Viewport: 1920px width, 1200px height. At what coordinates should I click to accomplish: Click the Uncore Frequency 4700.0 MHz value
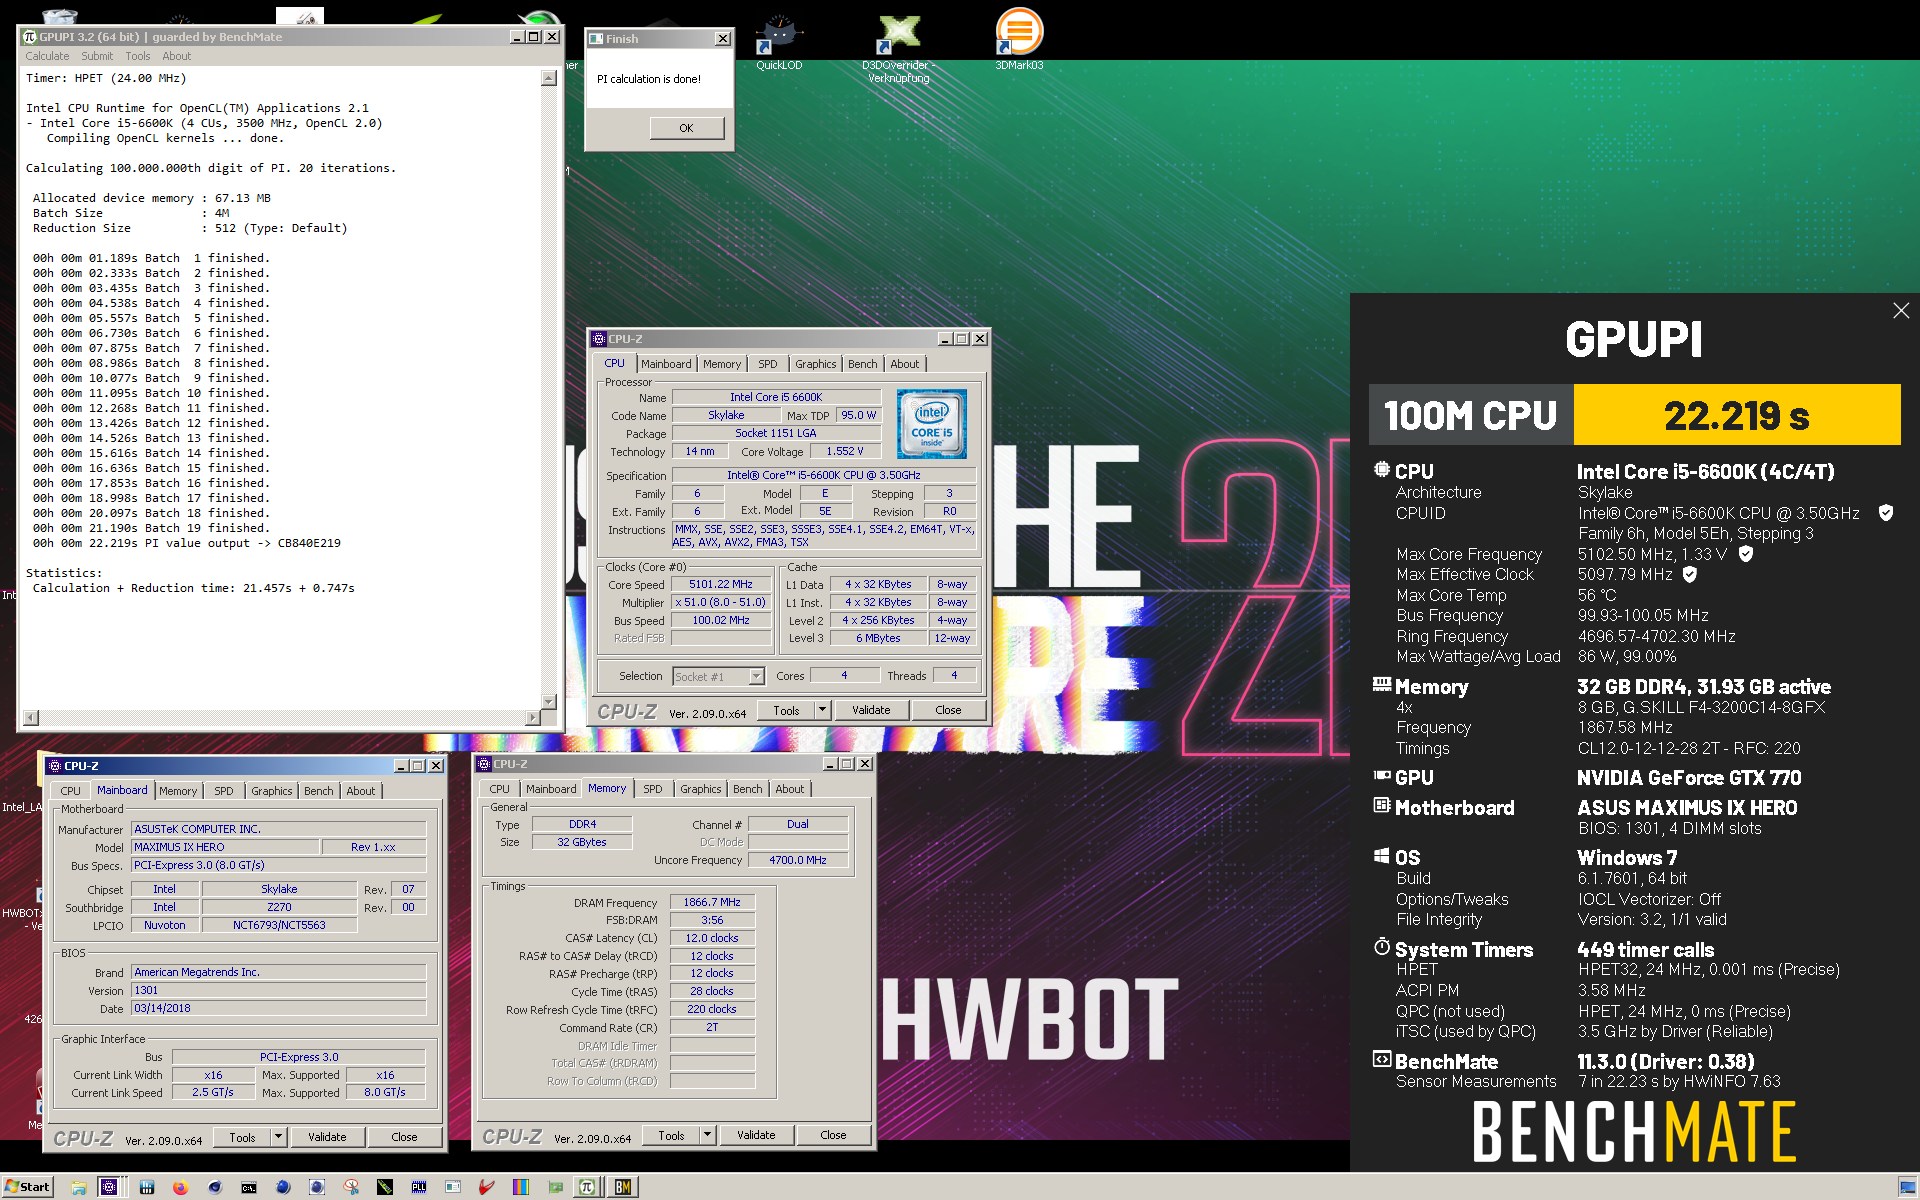pyautogui.click(x=798, y=860)
